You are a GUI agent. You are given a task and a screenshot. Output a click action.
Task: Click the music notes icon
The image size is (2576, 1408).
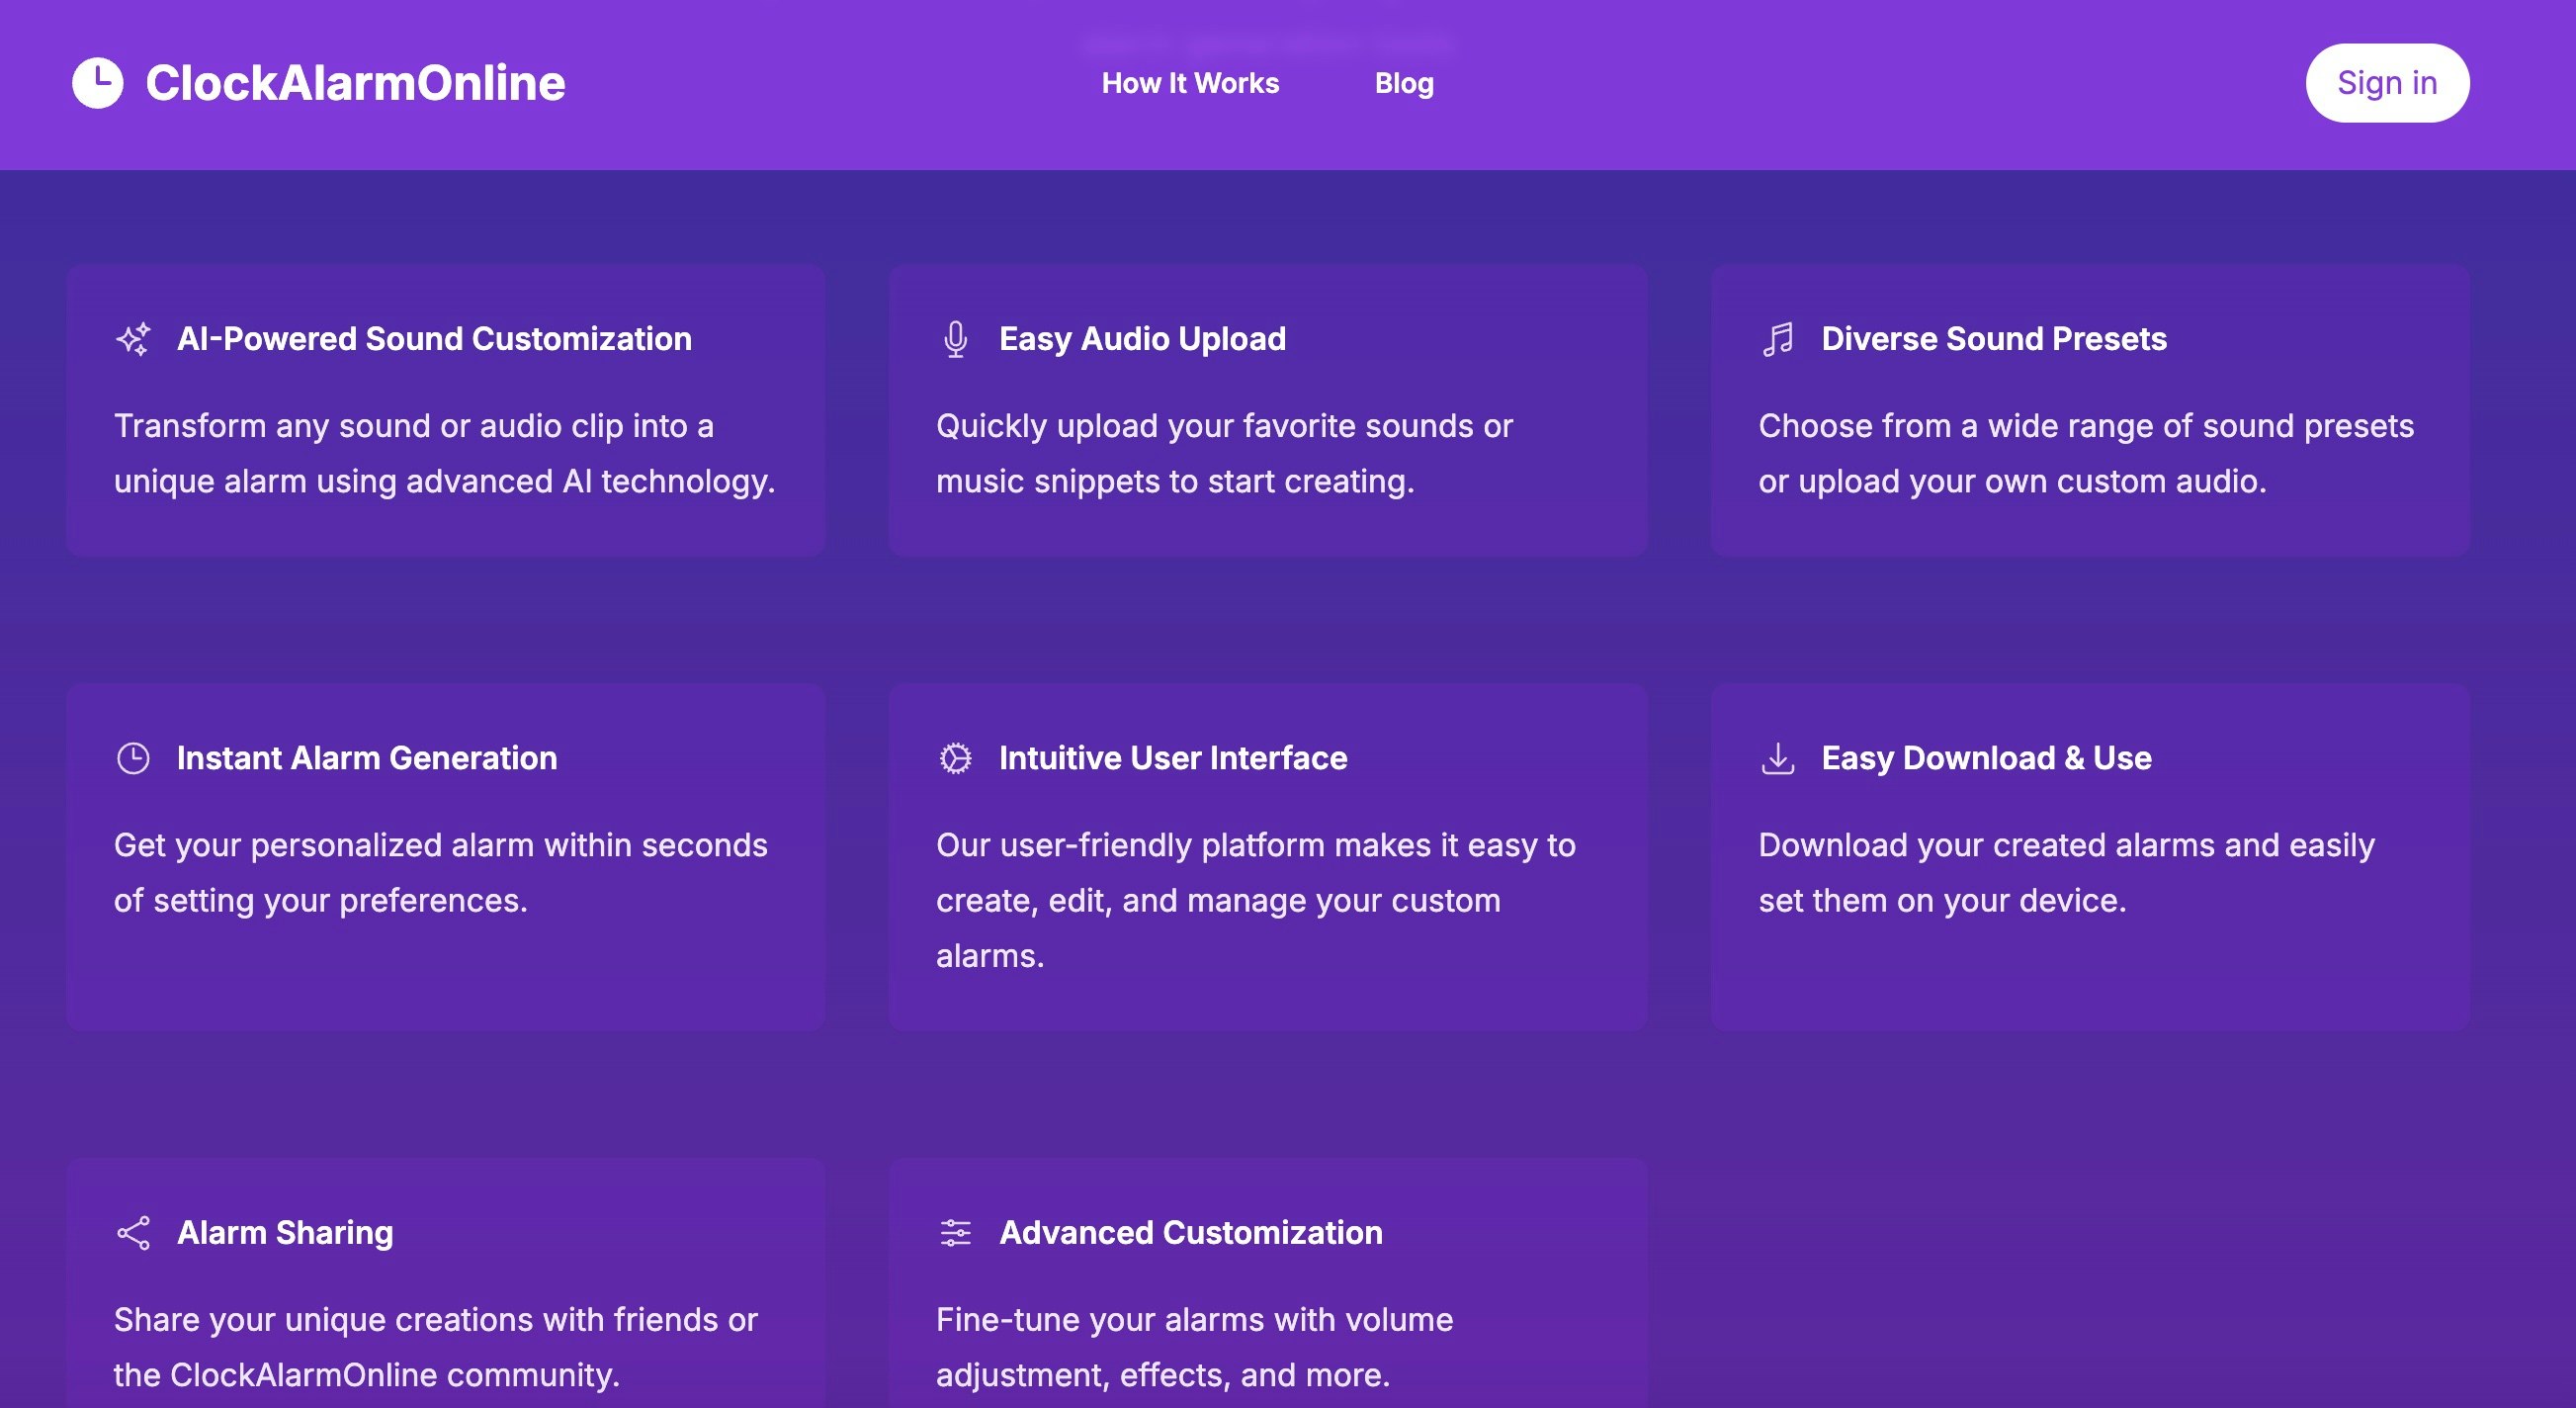point(1777,339)
